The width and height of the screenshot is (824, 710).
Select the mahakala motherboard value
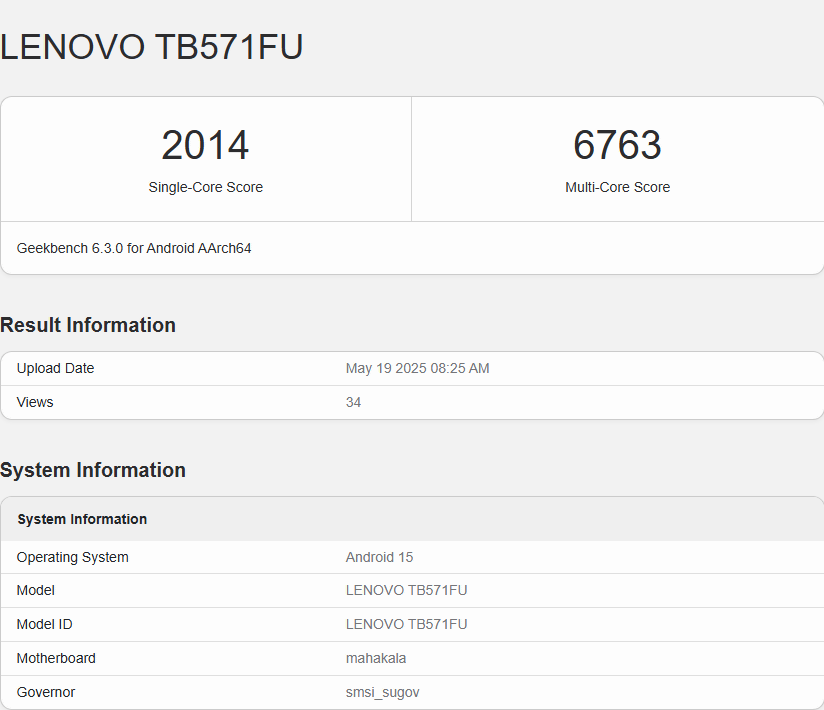376,658
